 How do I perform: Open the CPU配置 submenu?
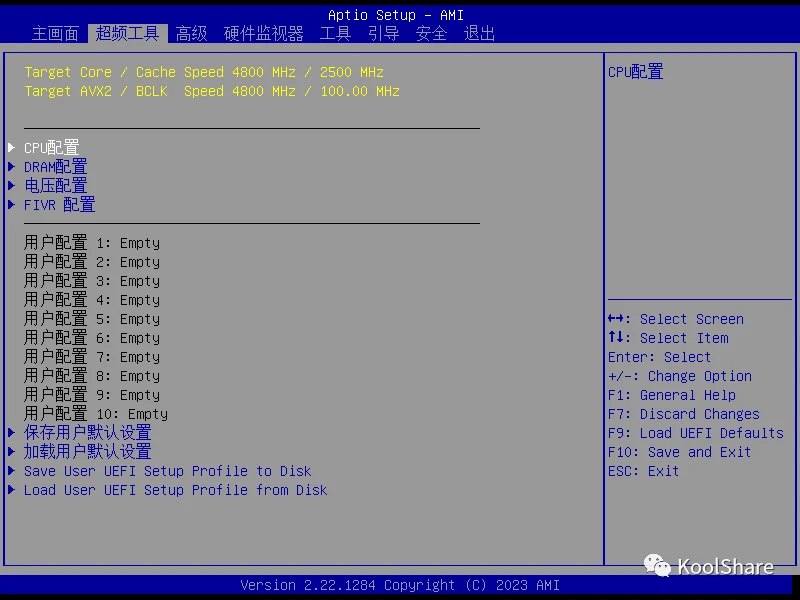click(x=52, y=148)
